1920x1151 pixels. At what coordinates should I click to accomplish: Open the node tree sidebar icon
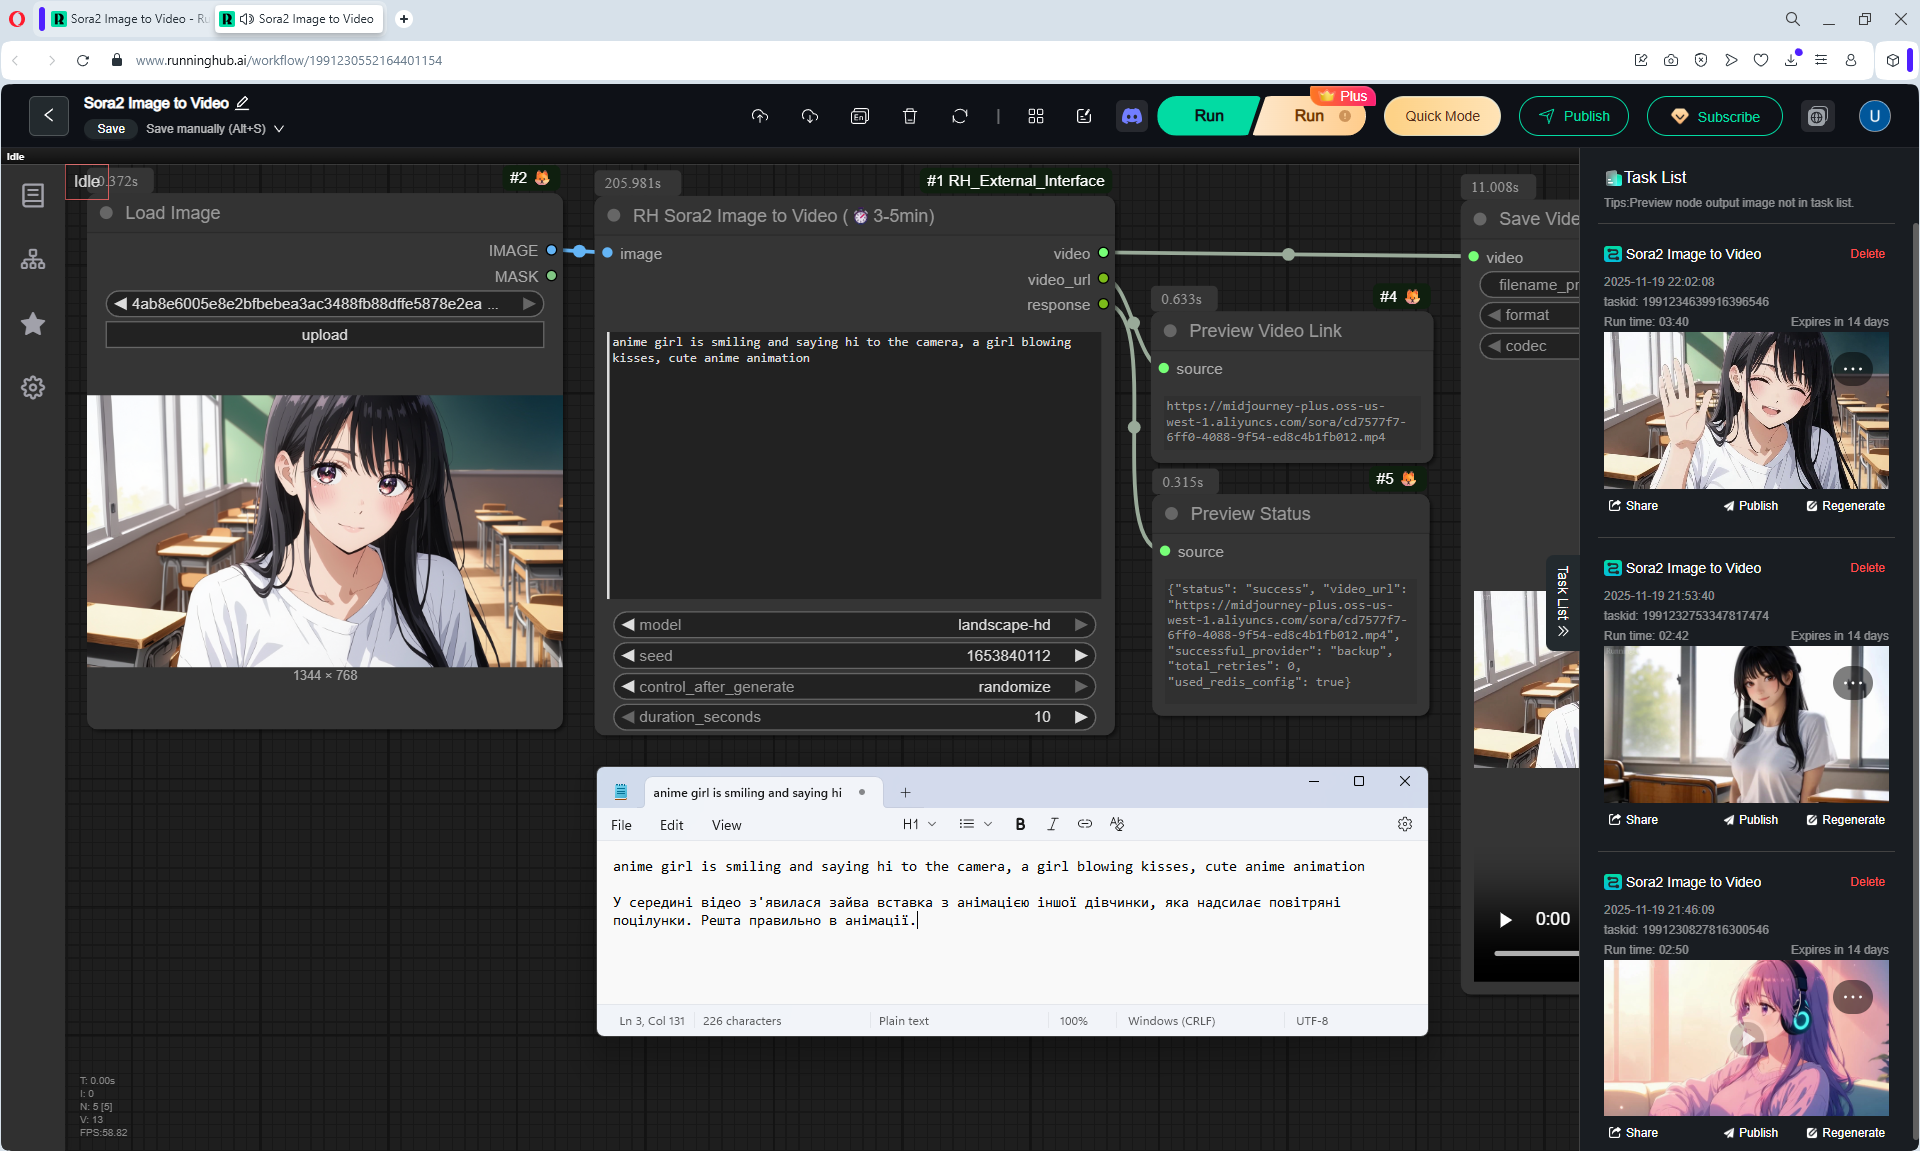(x=33, y=259)
